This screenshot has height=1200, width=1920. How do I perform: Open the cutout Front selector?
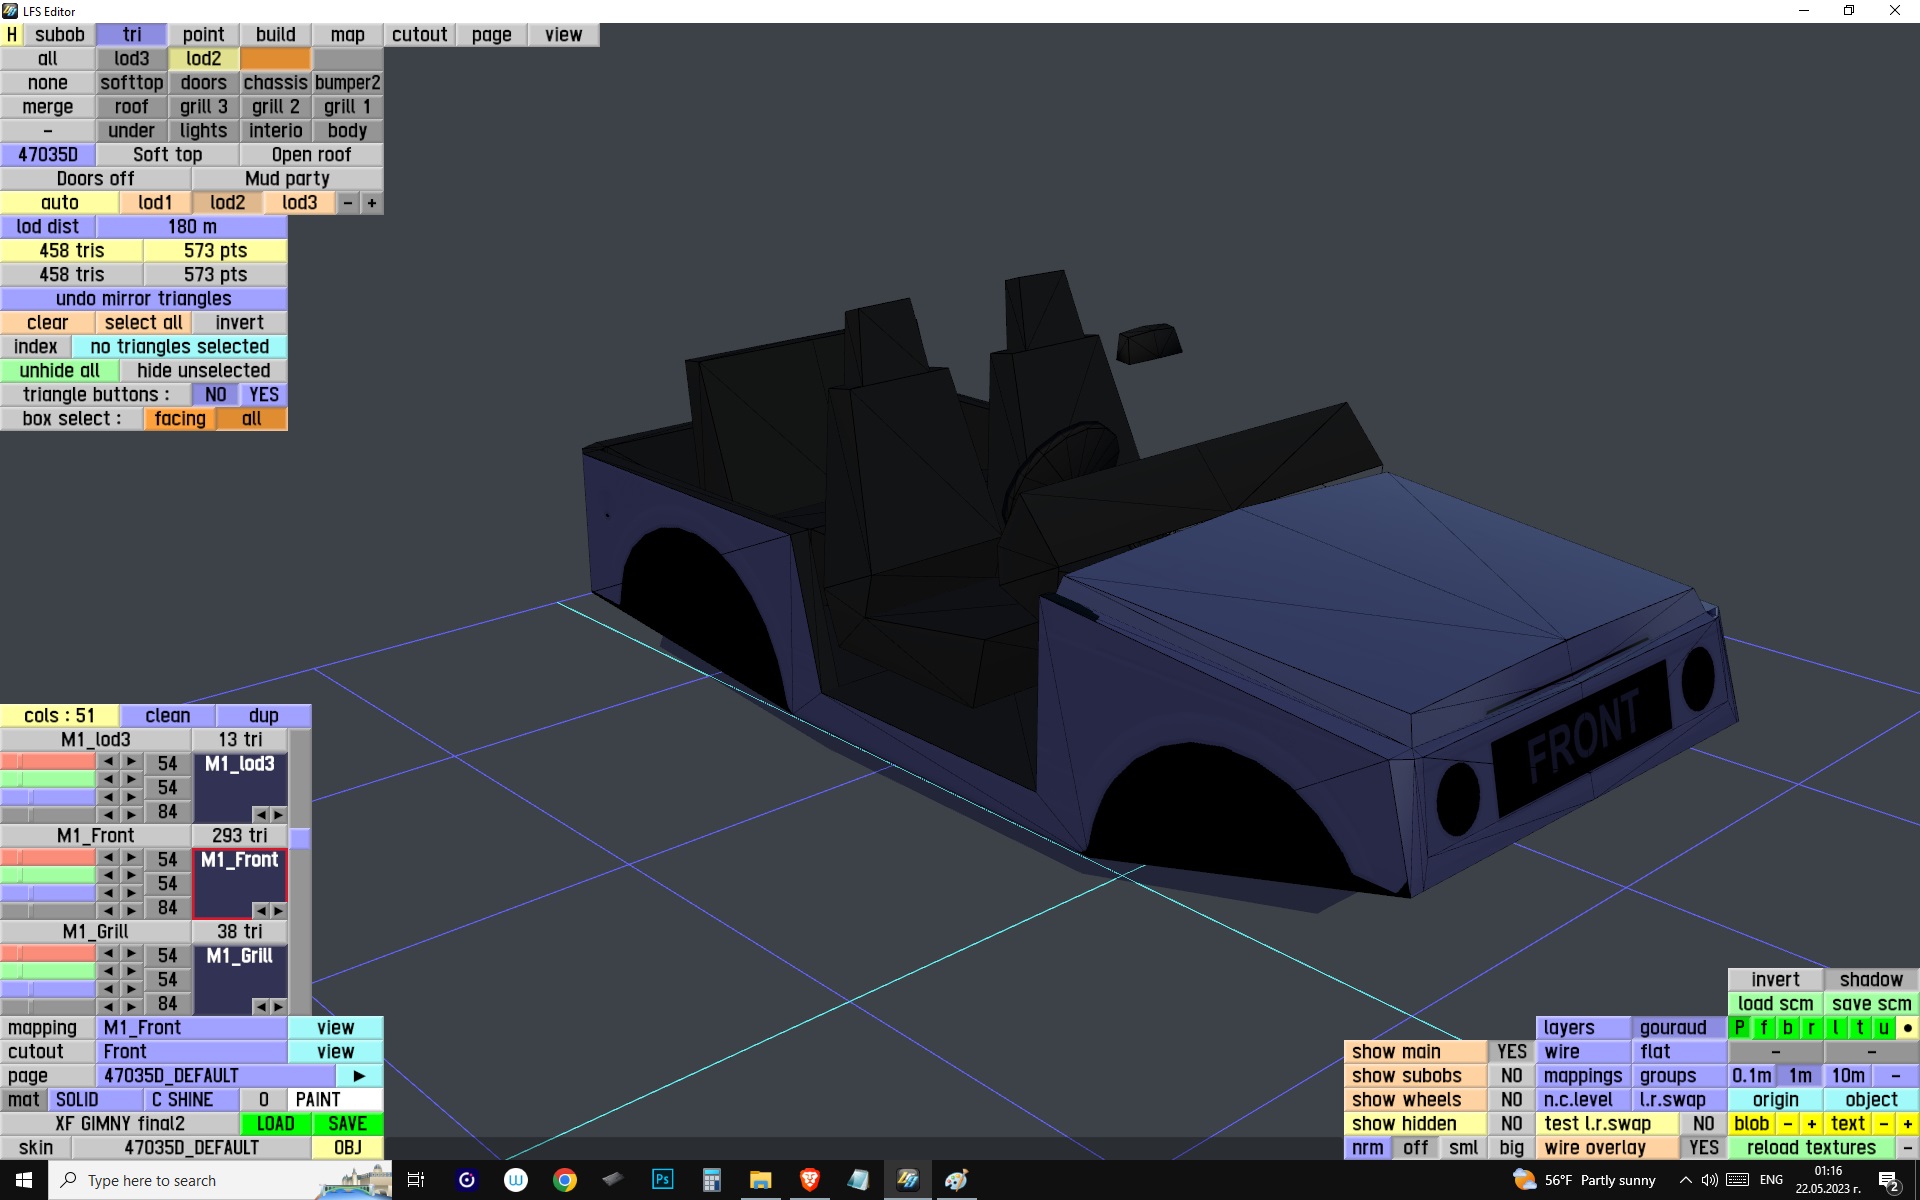[192, 1052]
